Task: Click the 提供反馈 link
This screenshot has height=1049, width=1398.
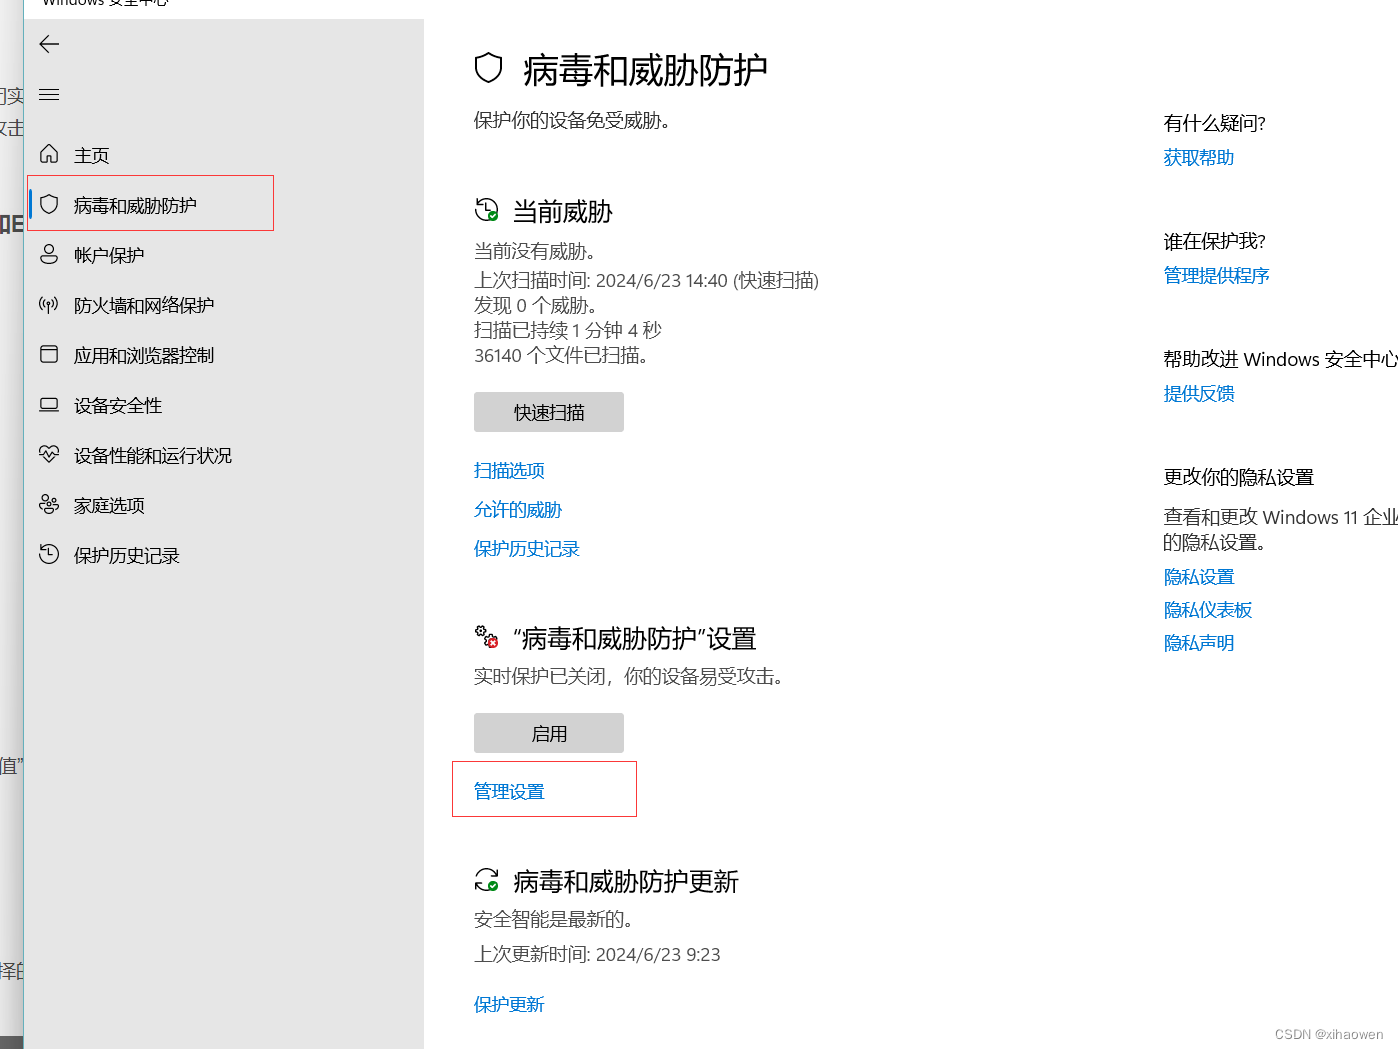Action: tap(1199, 393)
